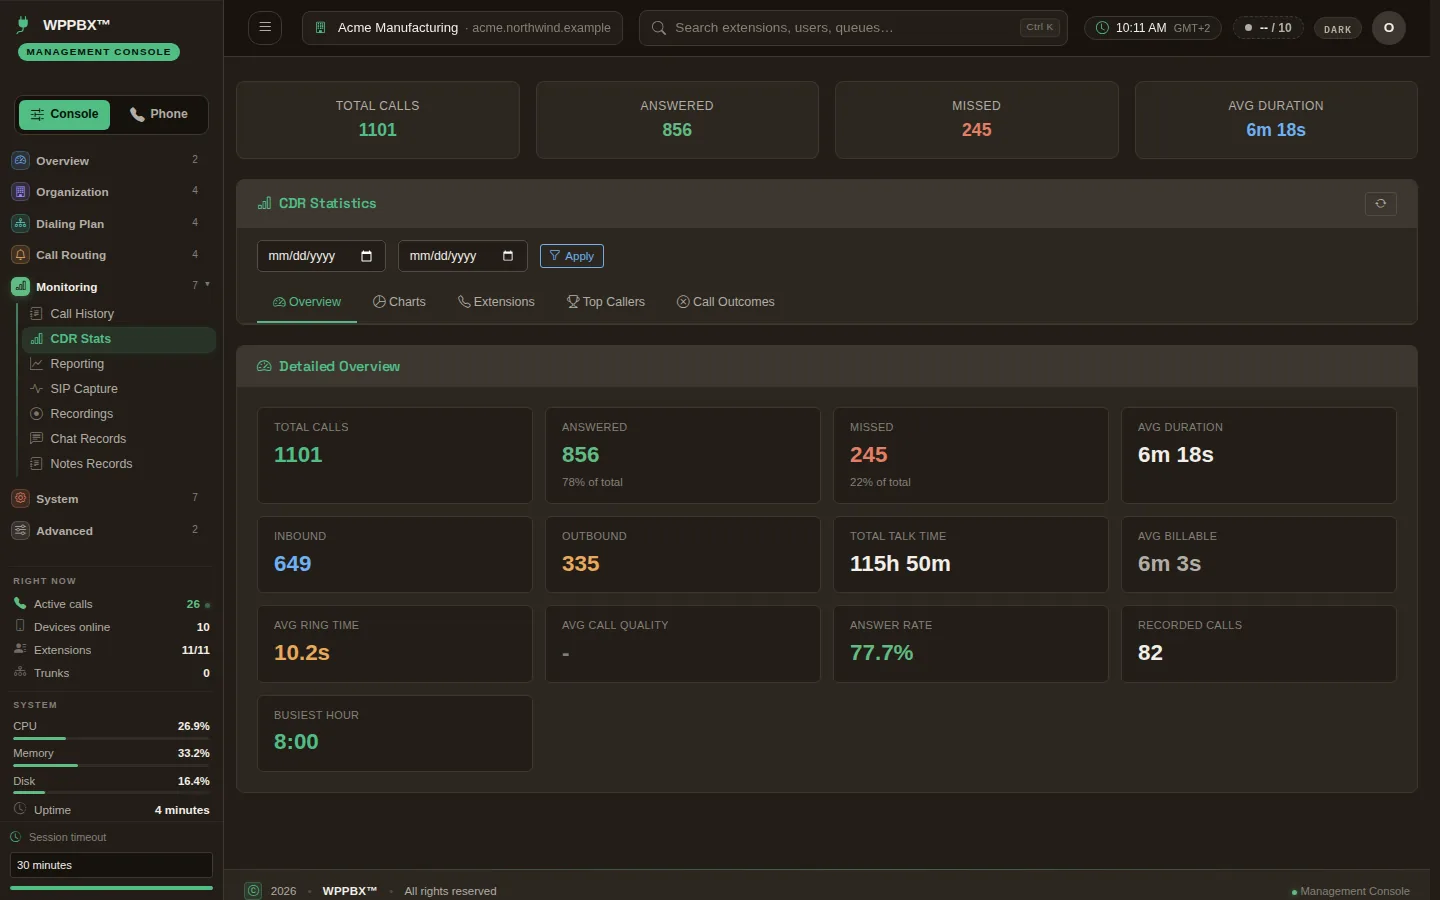Switch to the Extensions tab
1440x900 pixels.
tap(496, 302)
